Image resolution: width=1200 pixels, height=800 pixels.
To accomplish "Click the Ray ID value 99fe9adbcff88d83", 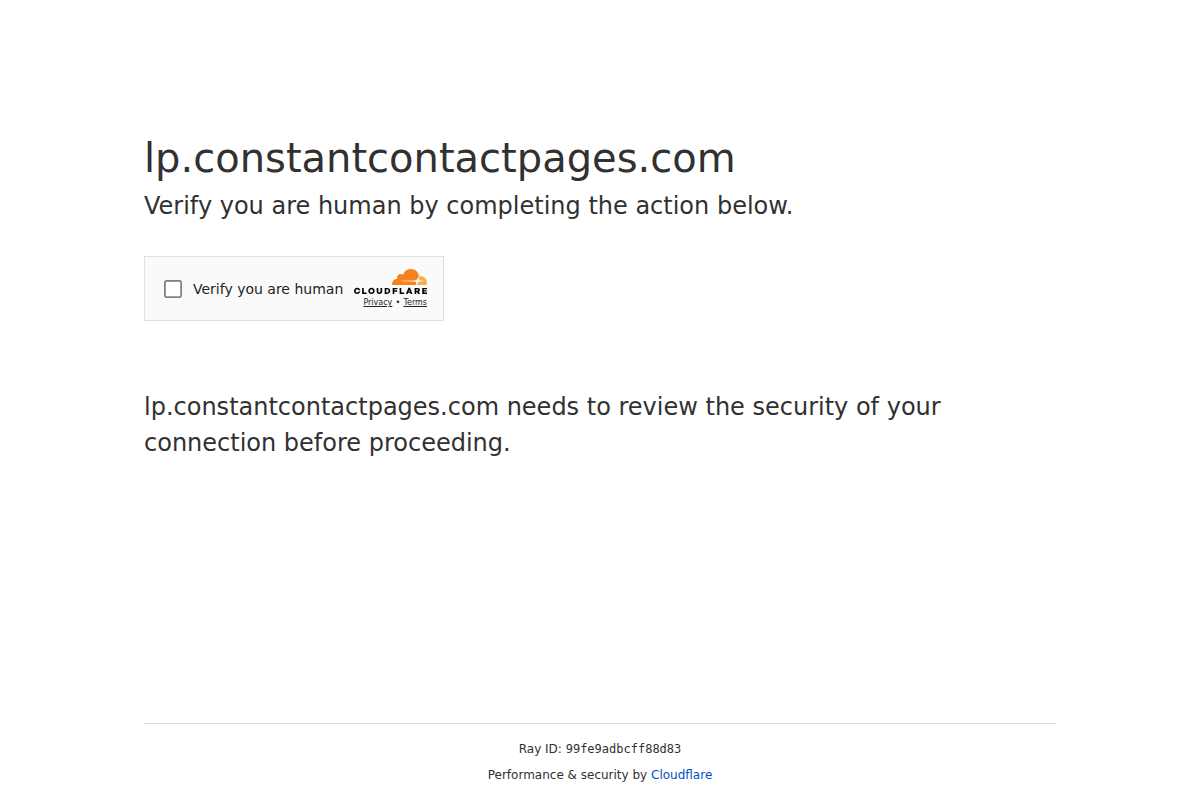I will click(x=623, y=749).
